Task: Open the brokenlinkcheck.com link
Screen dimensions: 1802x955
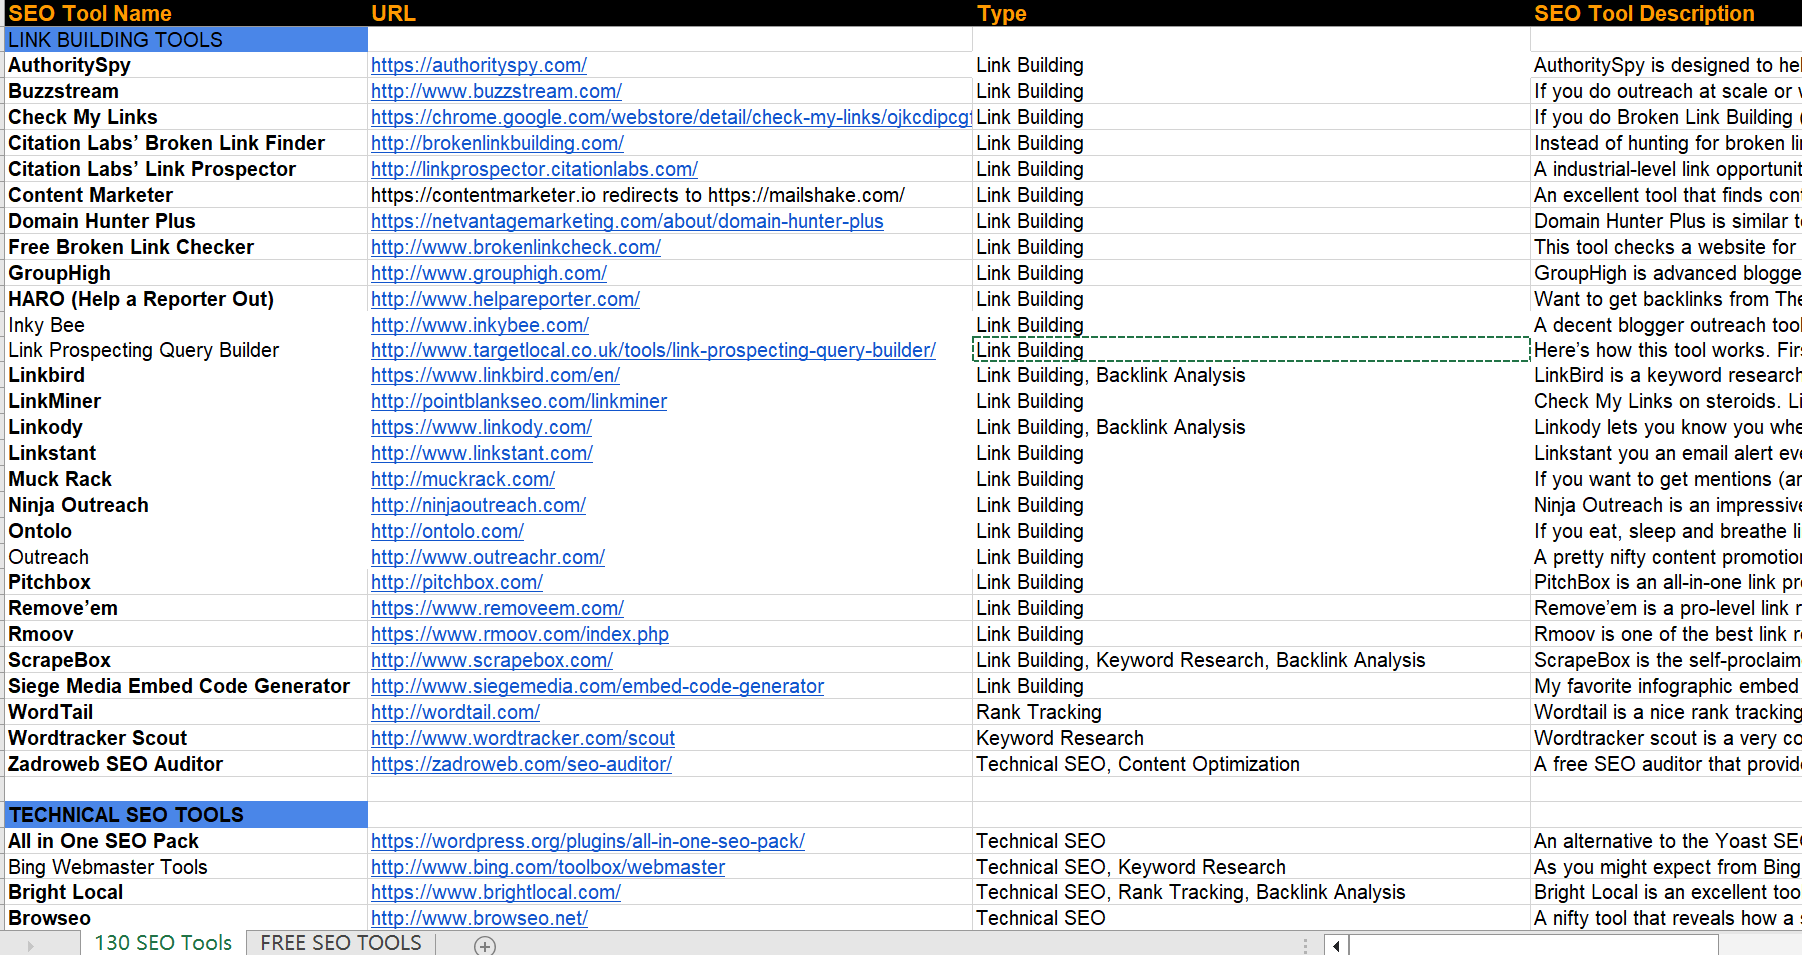Action: tap(516, 247)
